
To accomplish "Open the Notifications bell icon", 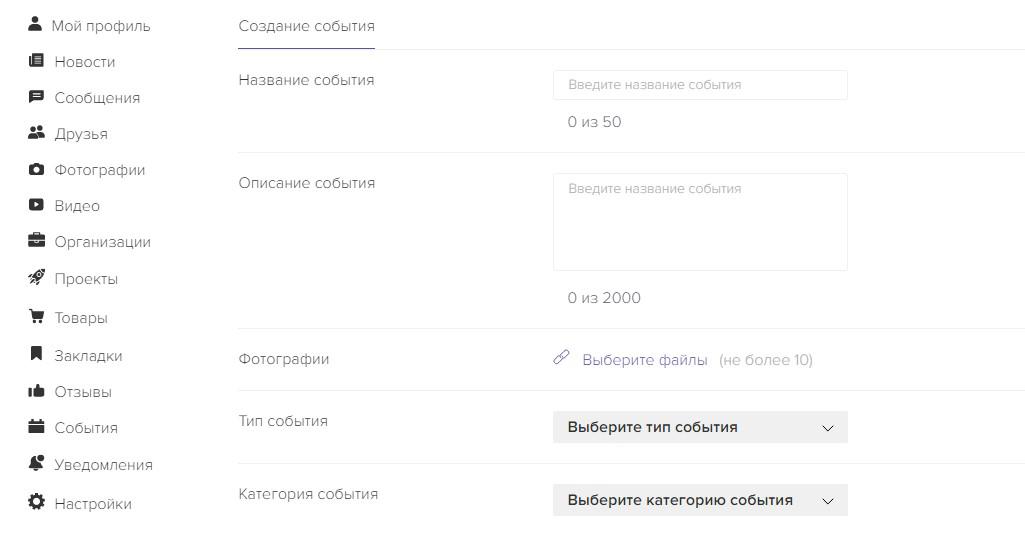I will [36, 464].
